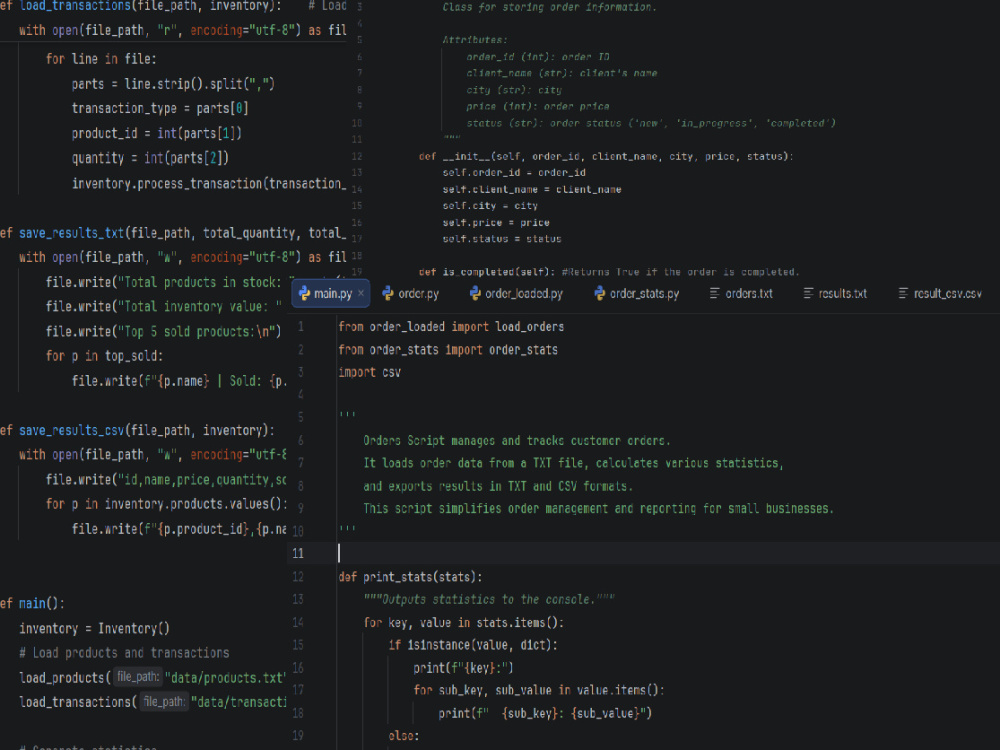Click 'for key, value in stats.items():' line
Viewport: 1000px width, 750px height.
pyautogui.click(x=464, y=622)
